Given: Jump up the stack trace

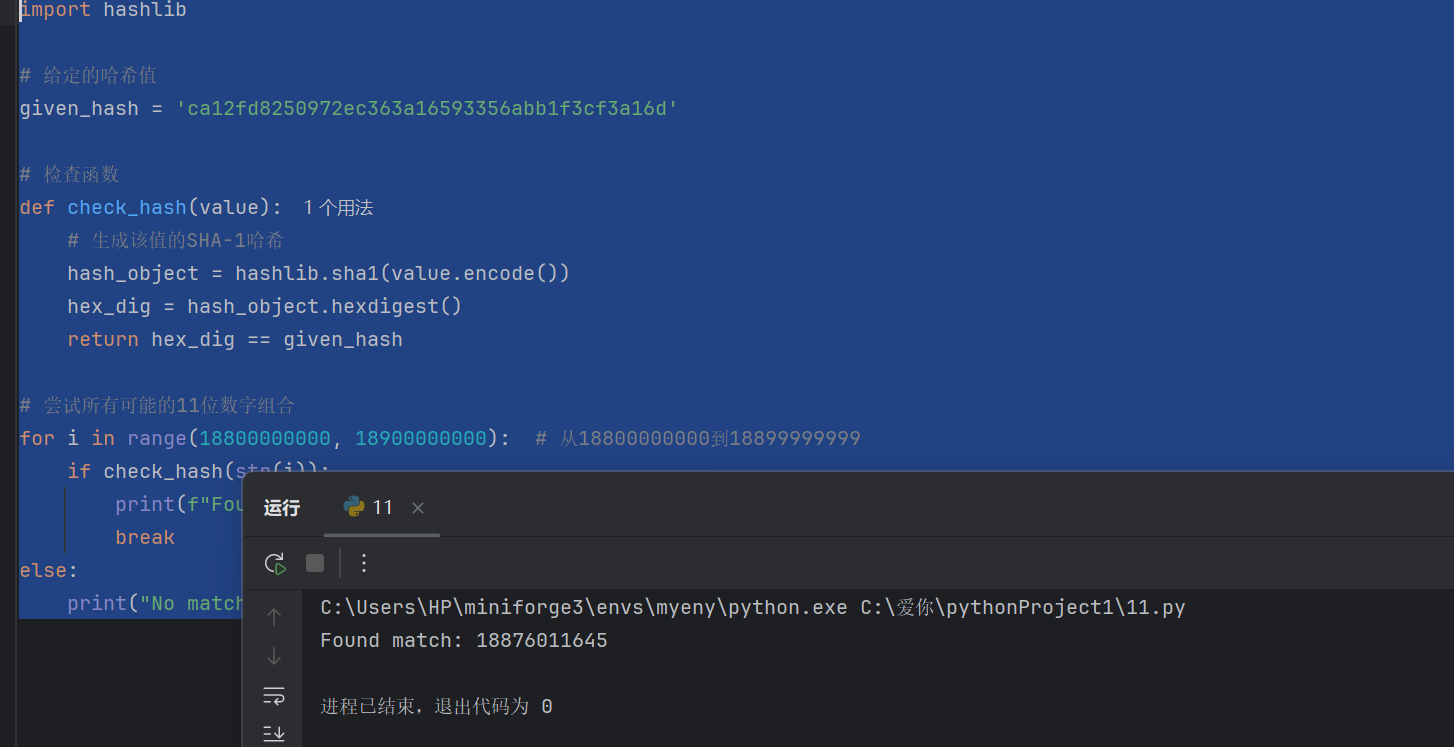Looking at the screenshot, I should click(274, 617).
